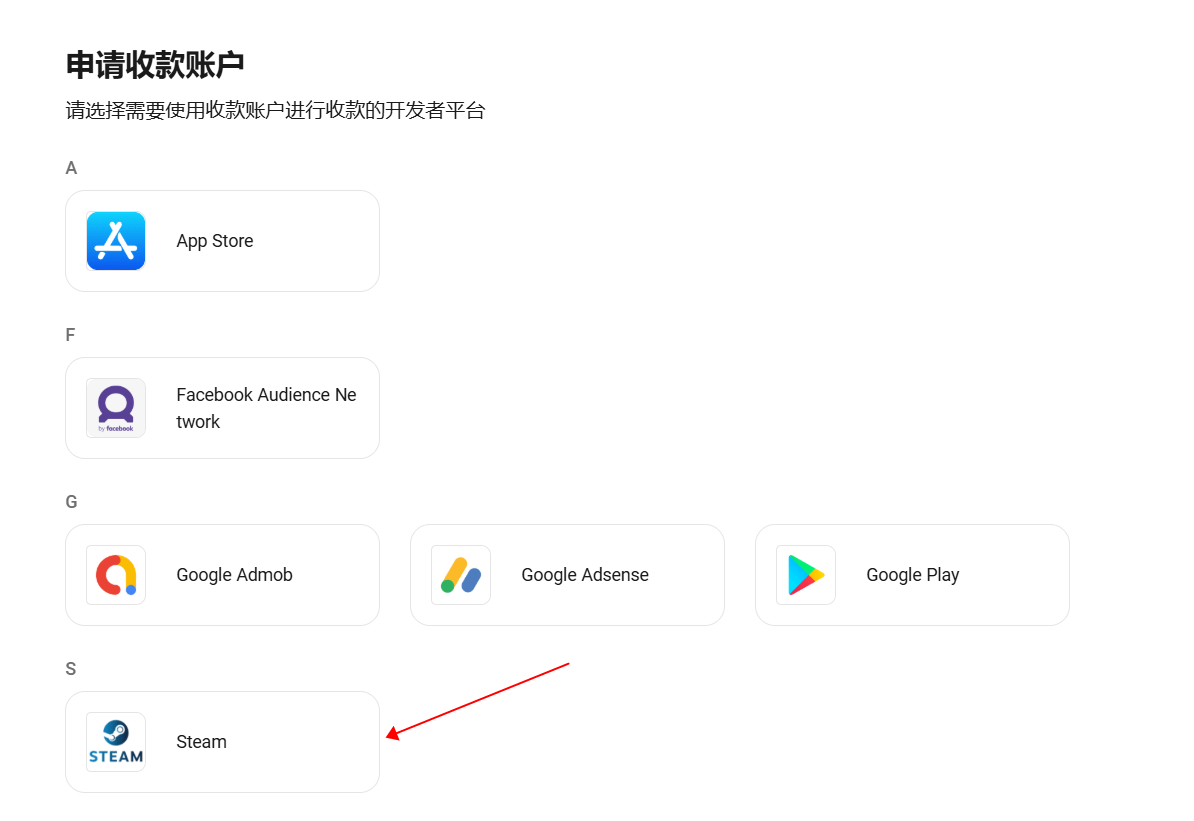Viewport: 1194px width, 821px height.
Task: Click the blue App Store icon
Action: 116,241
